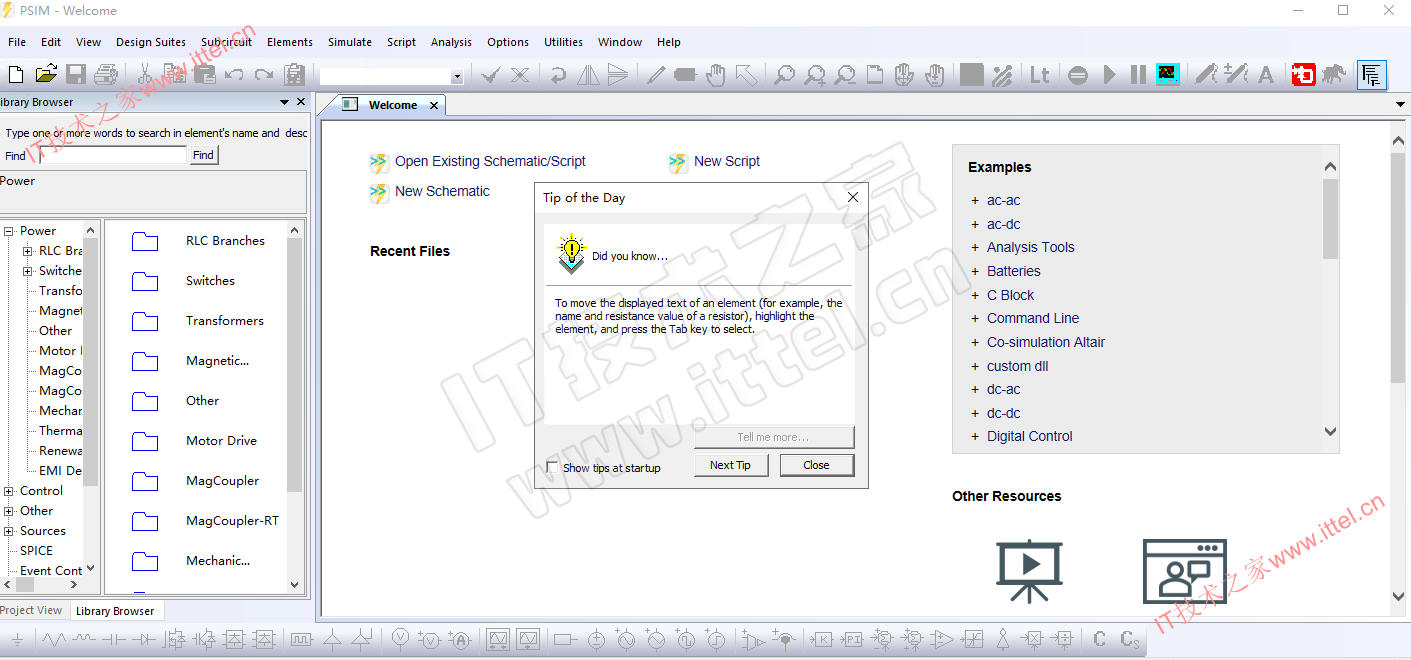This screenshot has height=660, width=1411.
Task: Expand the Switches tree node
Action: click(28, 271)
